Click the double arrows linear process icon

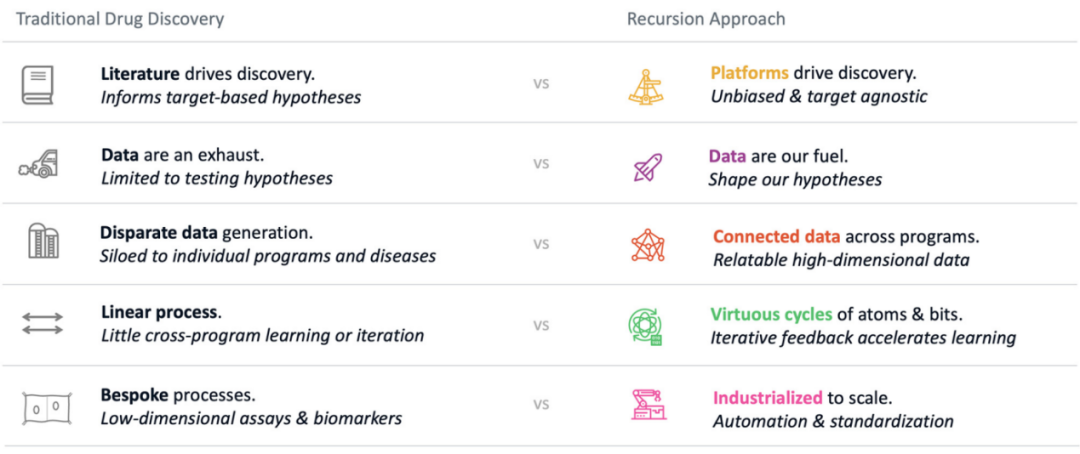(42, 324)
